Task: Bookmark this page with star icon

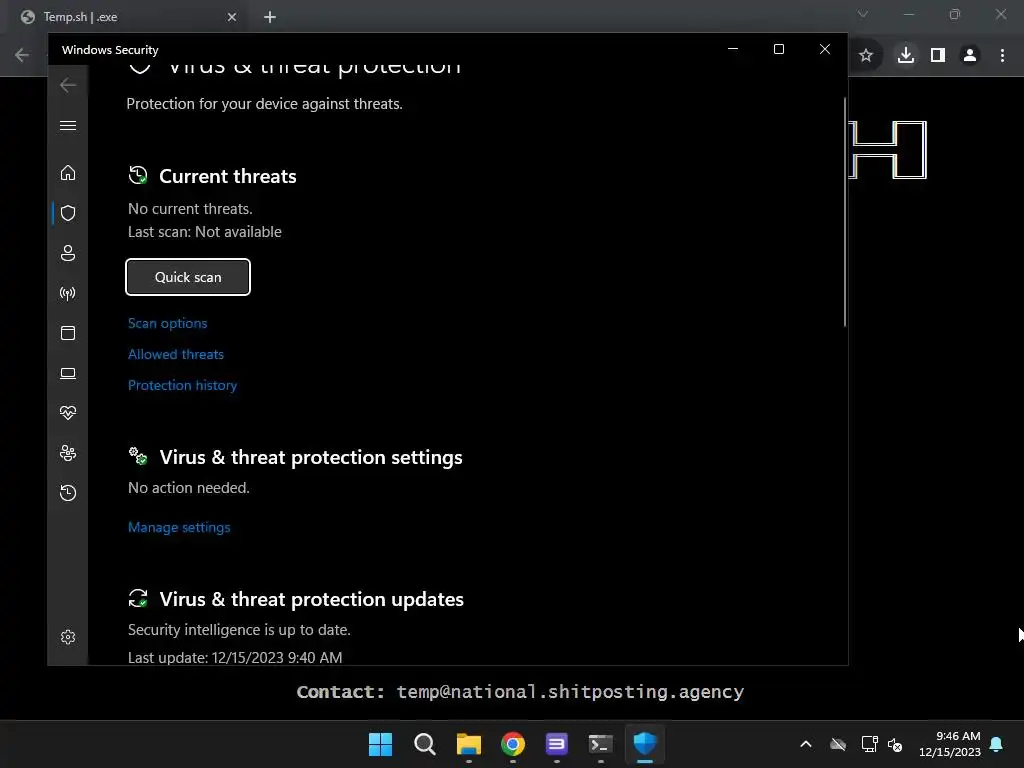Action: (866, 56)
